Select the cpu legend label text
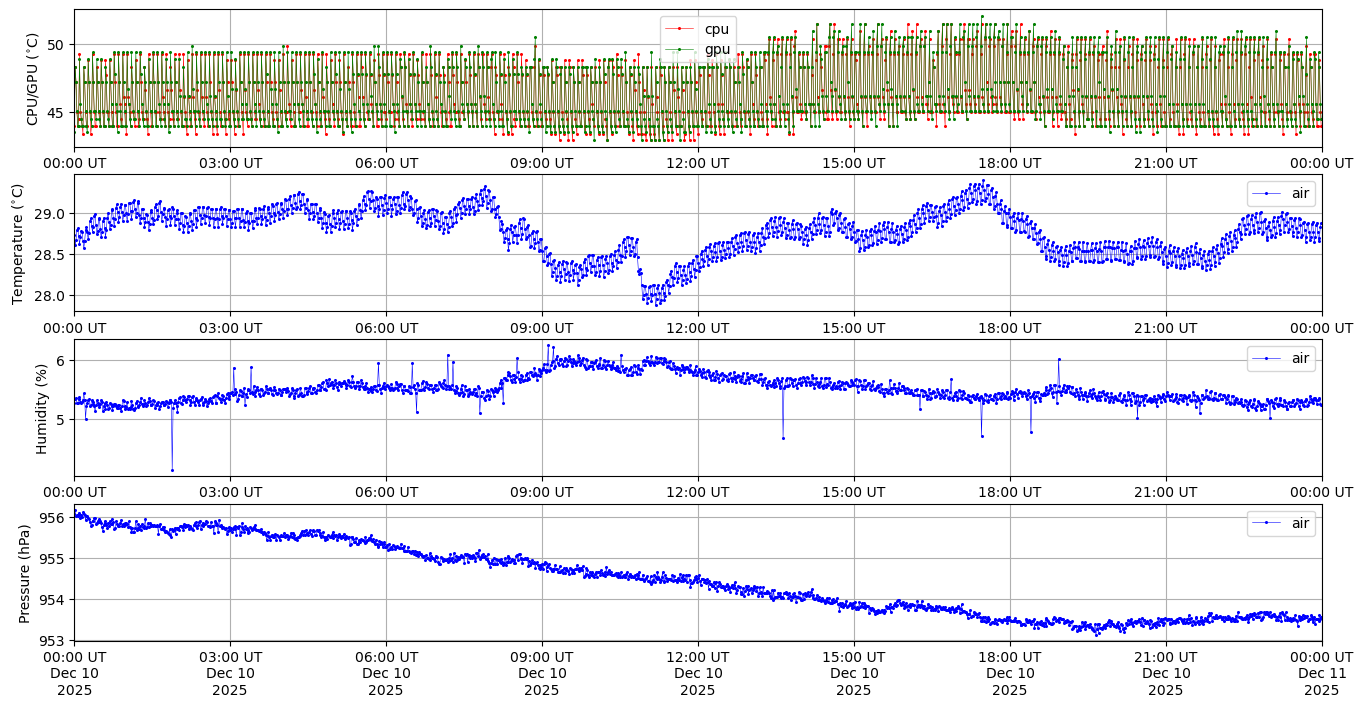The image size is (1363, 707). point(717,29)
